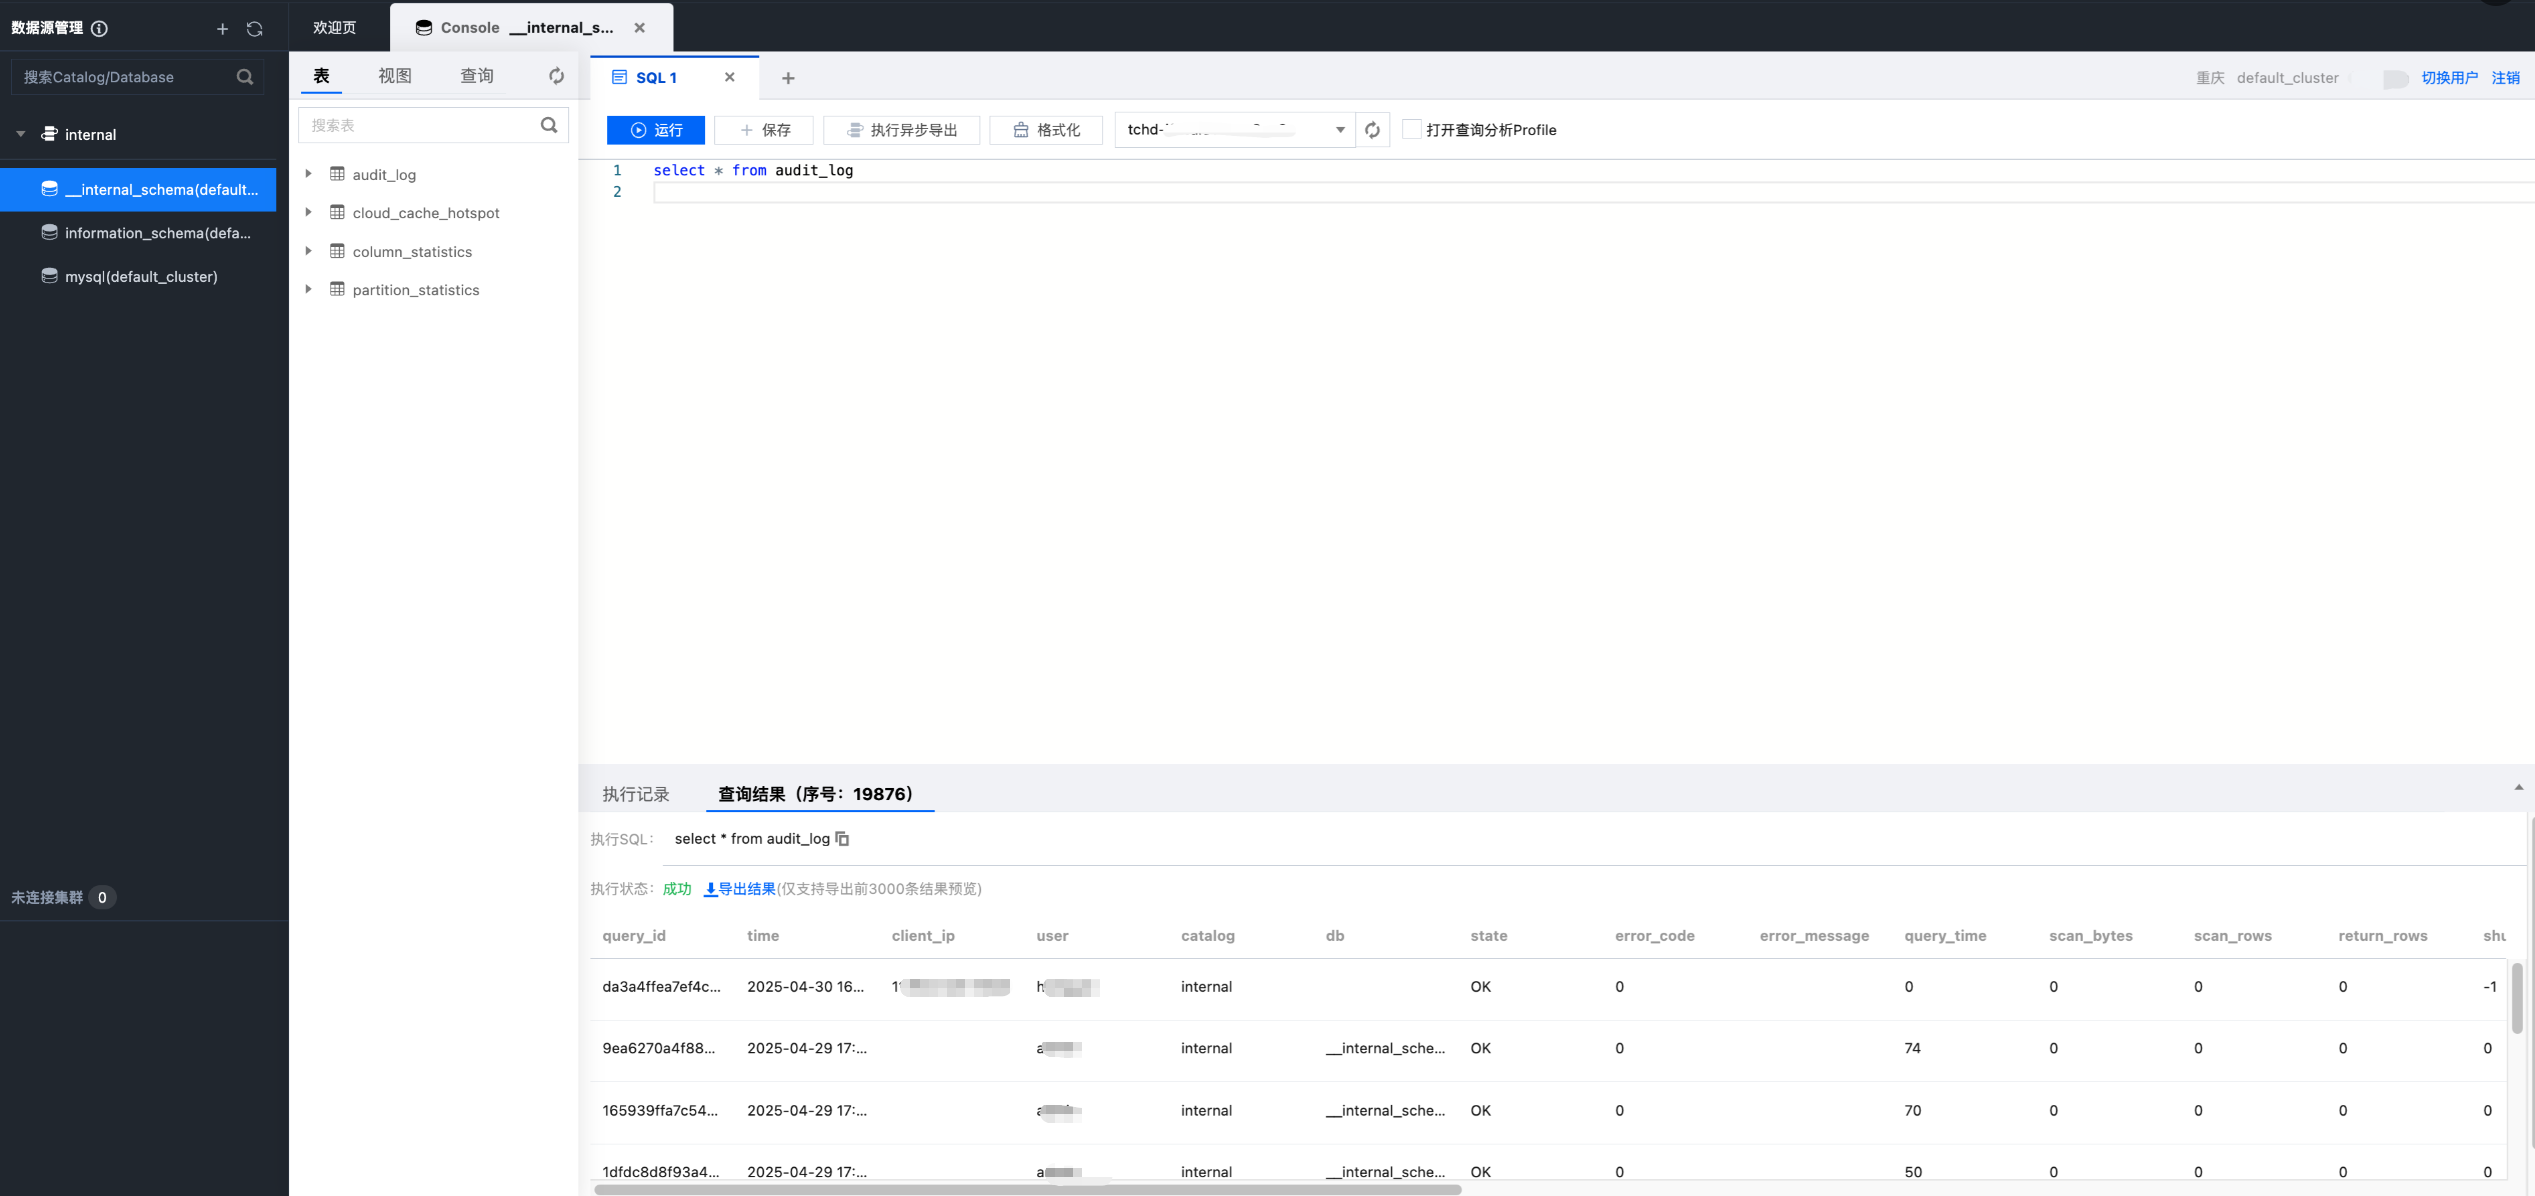Refresh the data source list

(255, 29)
